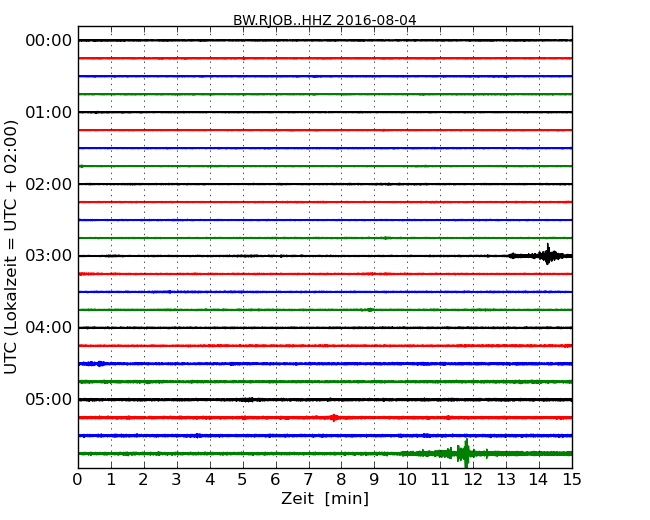Click the blue trace between 00:00 and 01:00
This screenshot has width=650, height=520.
pos(325,76)
